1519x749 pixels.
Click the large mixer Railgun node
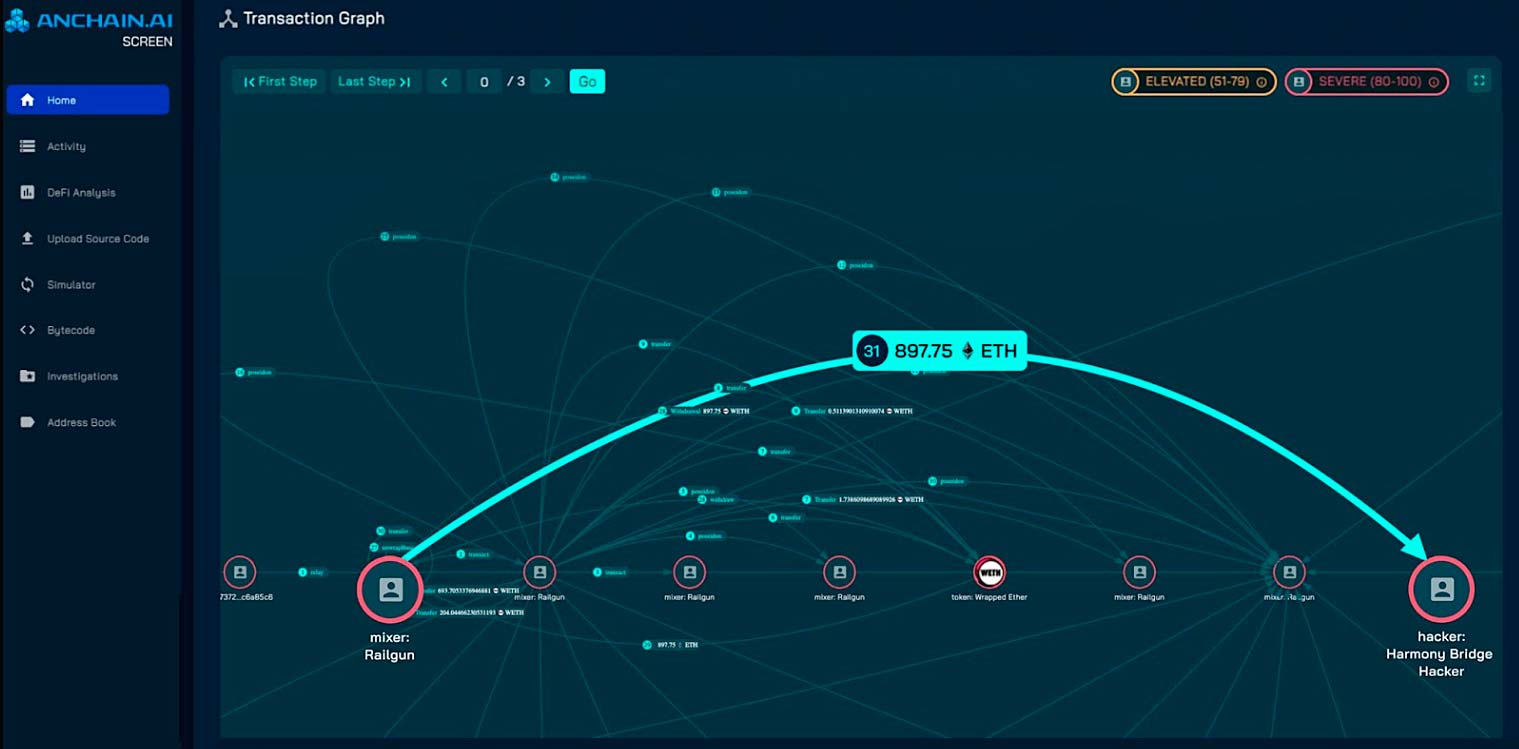point(390,590)
